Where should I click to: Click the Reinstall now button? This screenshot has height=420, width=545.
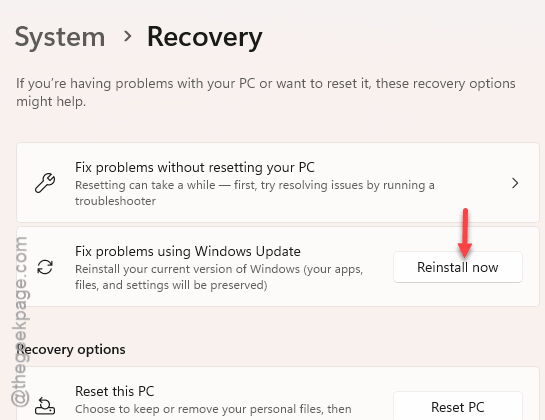tap(458, 267)
